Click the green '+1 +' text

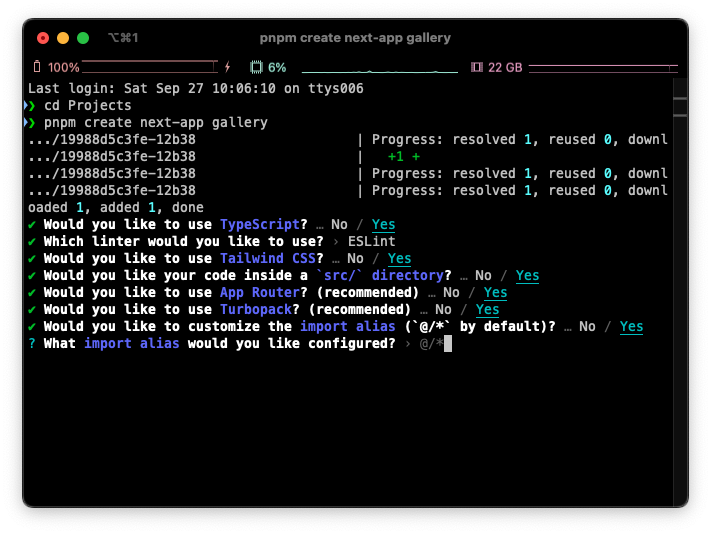click(x=404, y=156)
